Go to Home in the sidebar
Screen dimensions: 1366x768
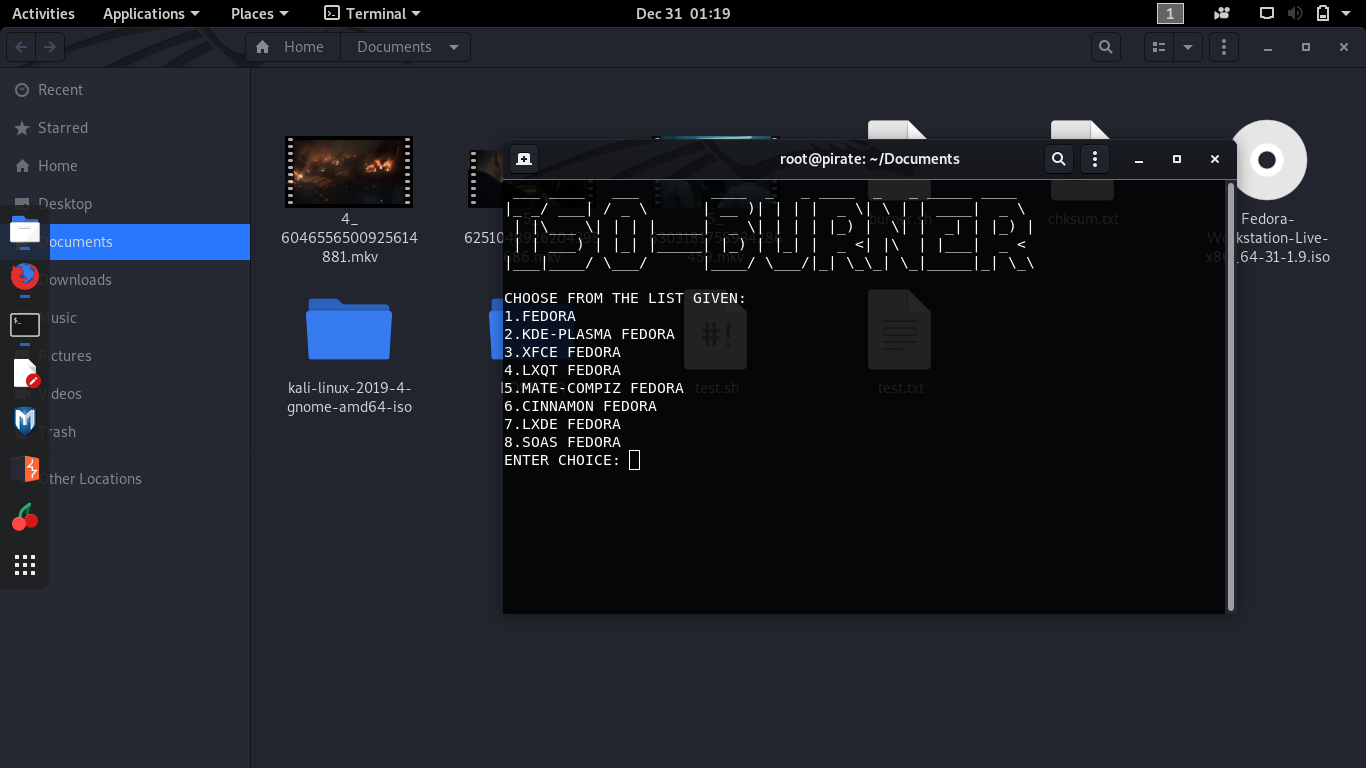click(125, 166)
